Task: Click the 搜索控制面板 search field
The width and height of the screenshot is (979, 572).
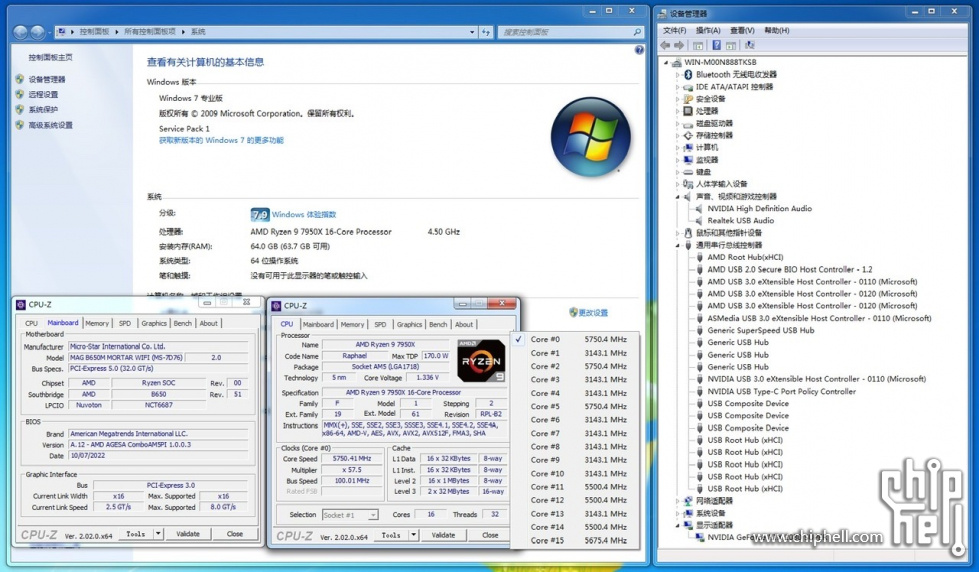Action: click(571, 32)
